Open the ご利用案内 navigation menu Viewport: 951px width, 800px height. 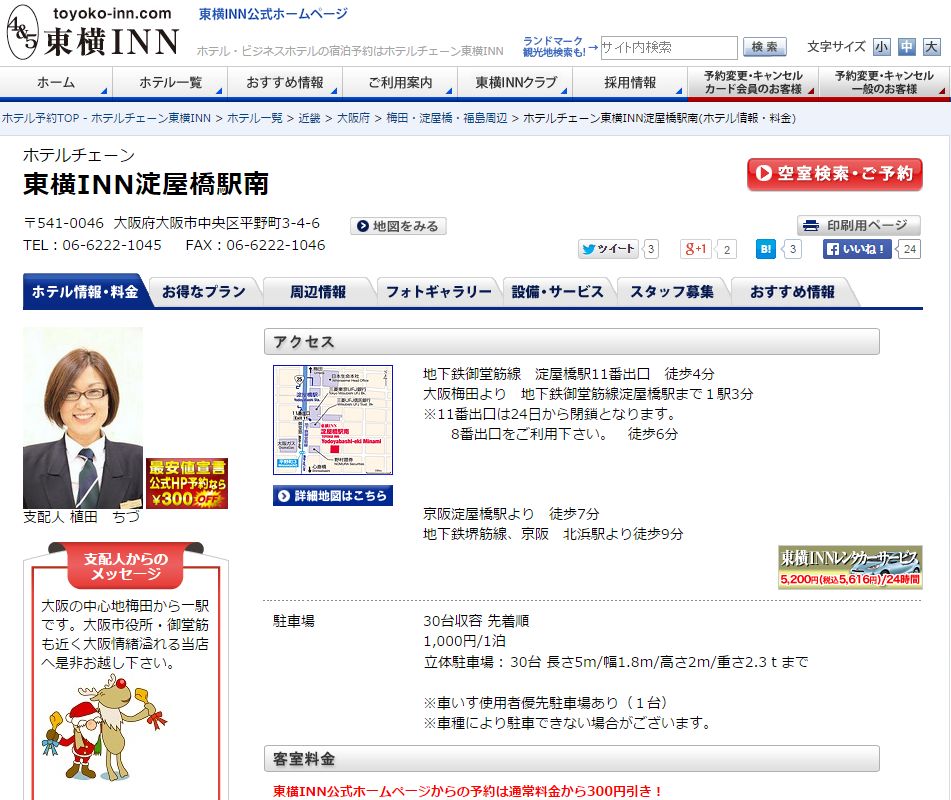pyautogui.click(x=400, y=82)
